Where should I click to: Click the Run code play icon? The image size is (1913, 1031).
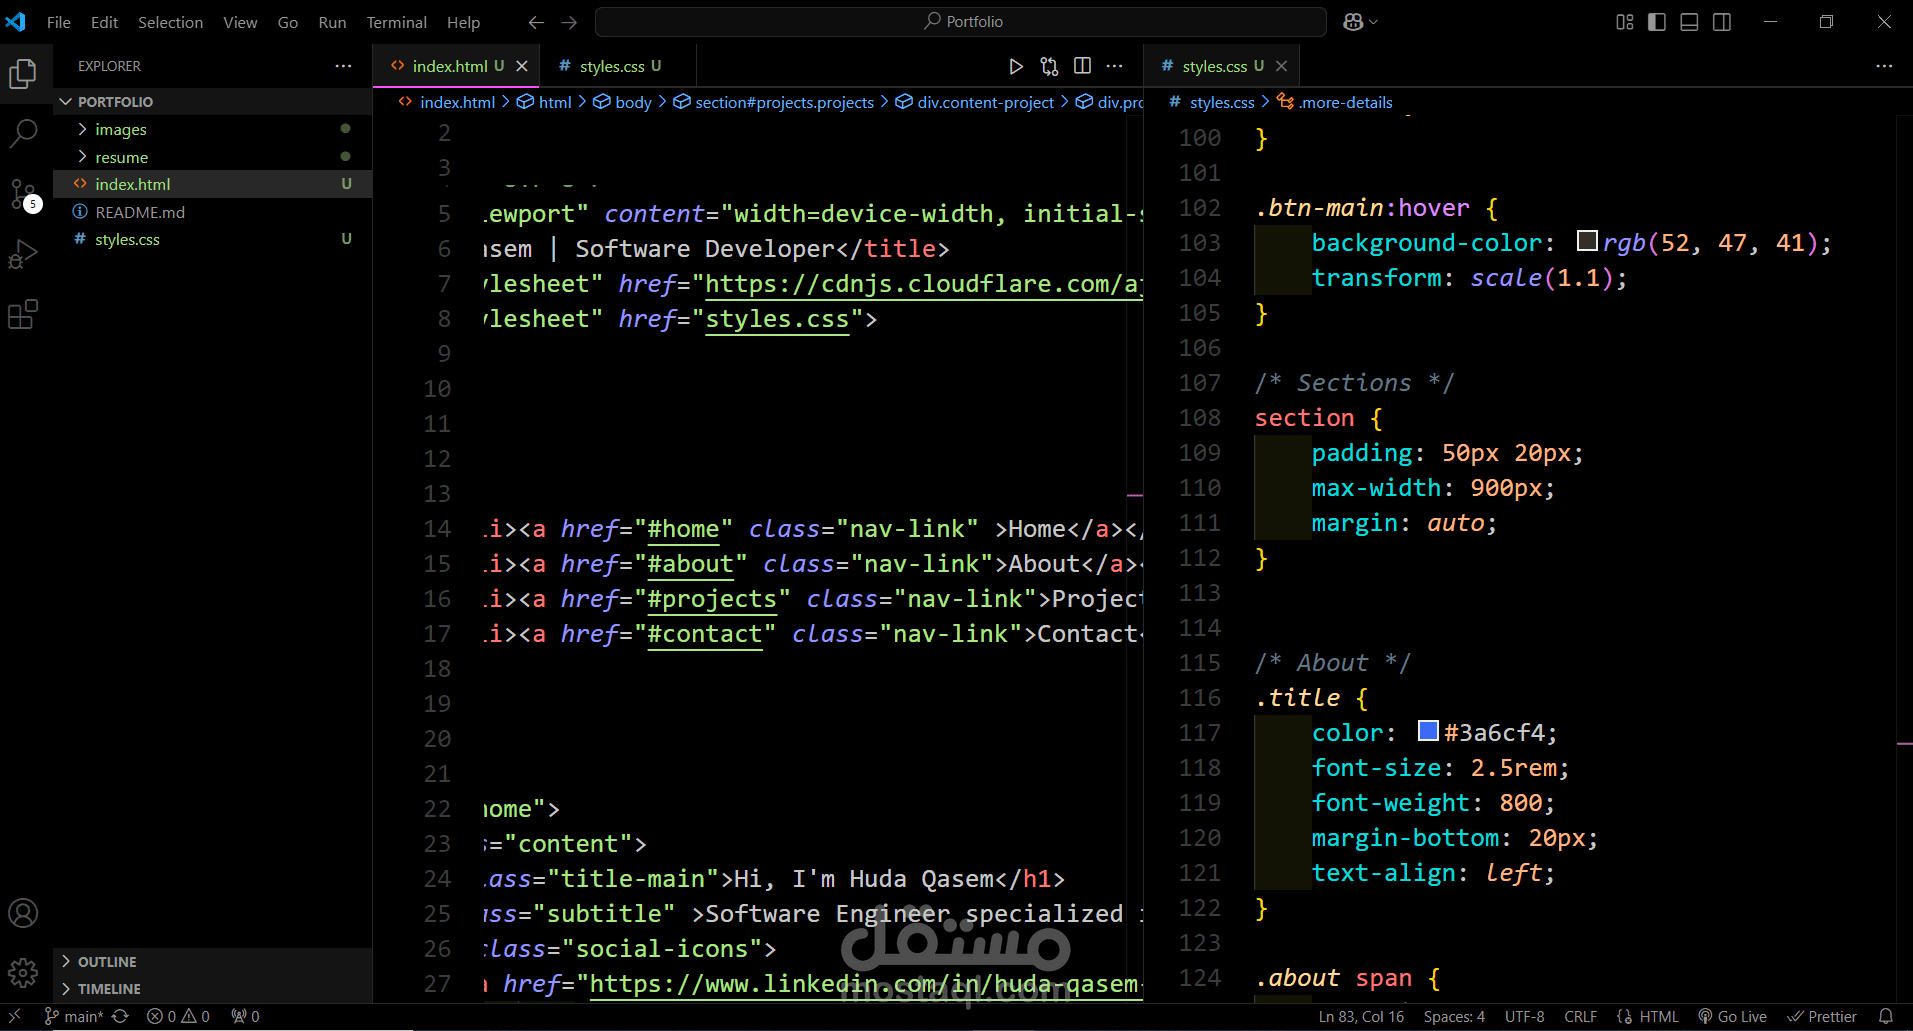pos(1016,66)
